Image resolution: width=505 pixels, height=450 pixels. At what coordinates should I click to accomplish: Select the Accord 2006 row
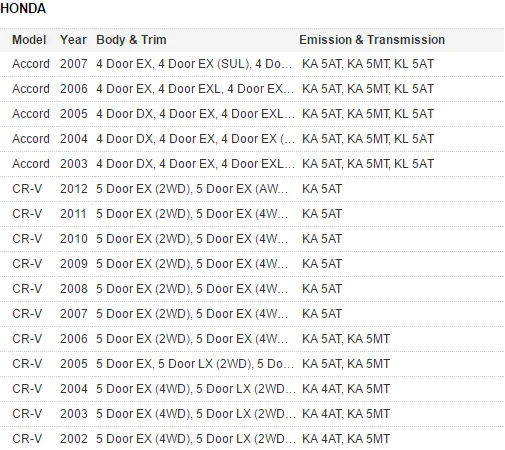(252, 89)
